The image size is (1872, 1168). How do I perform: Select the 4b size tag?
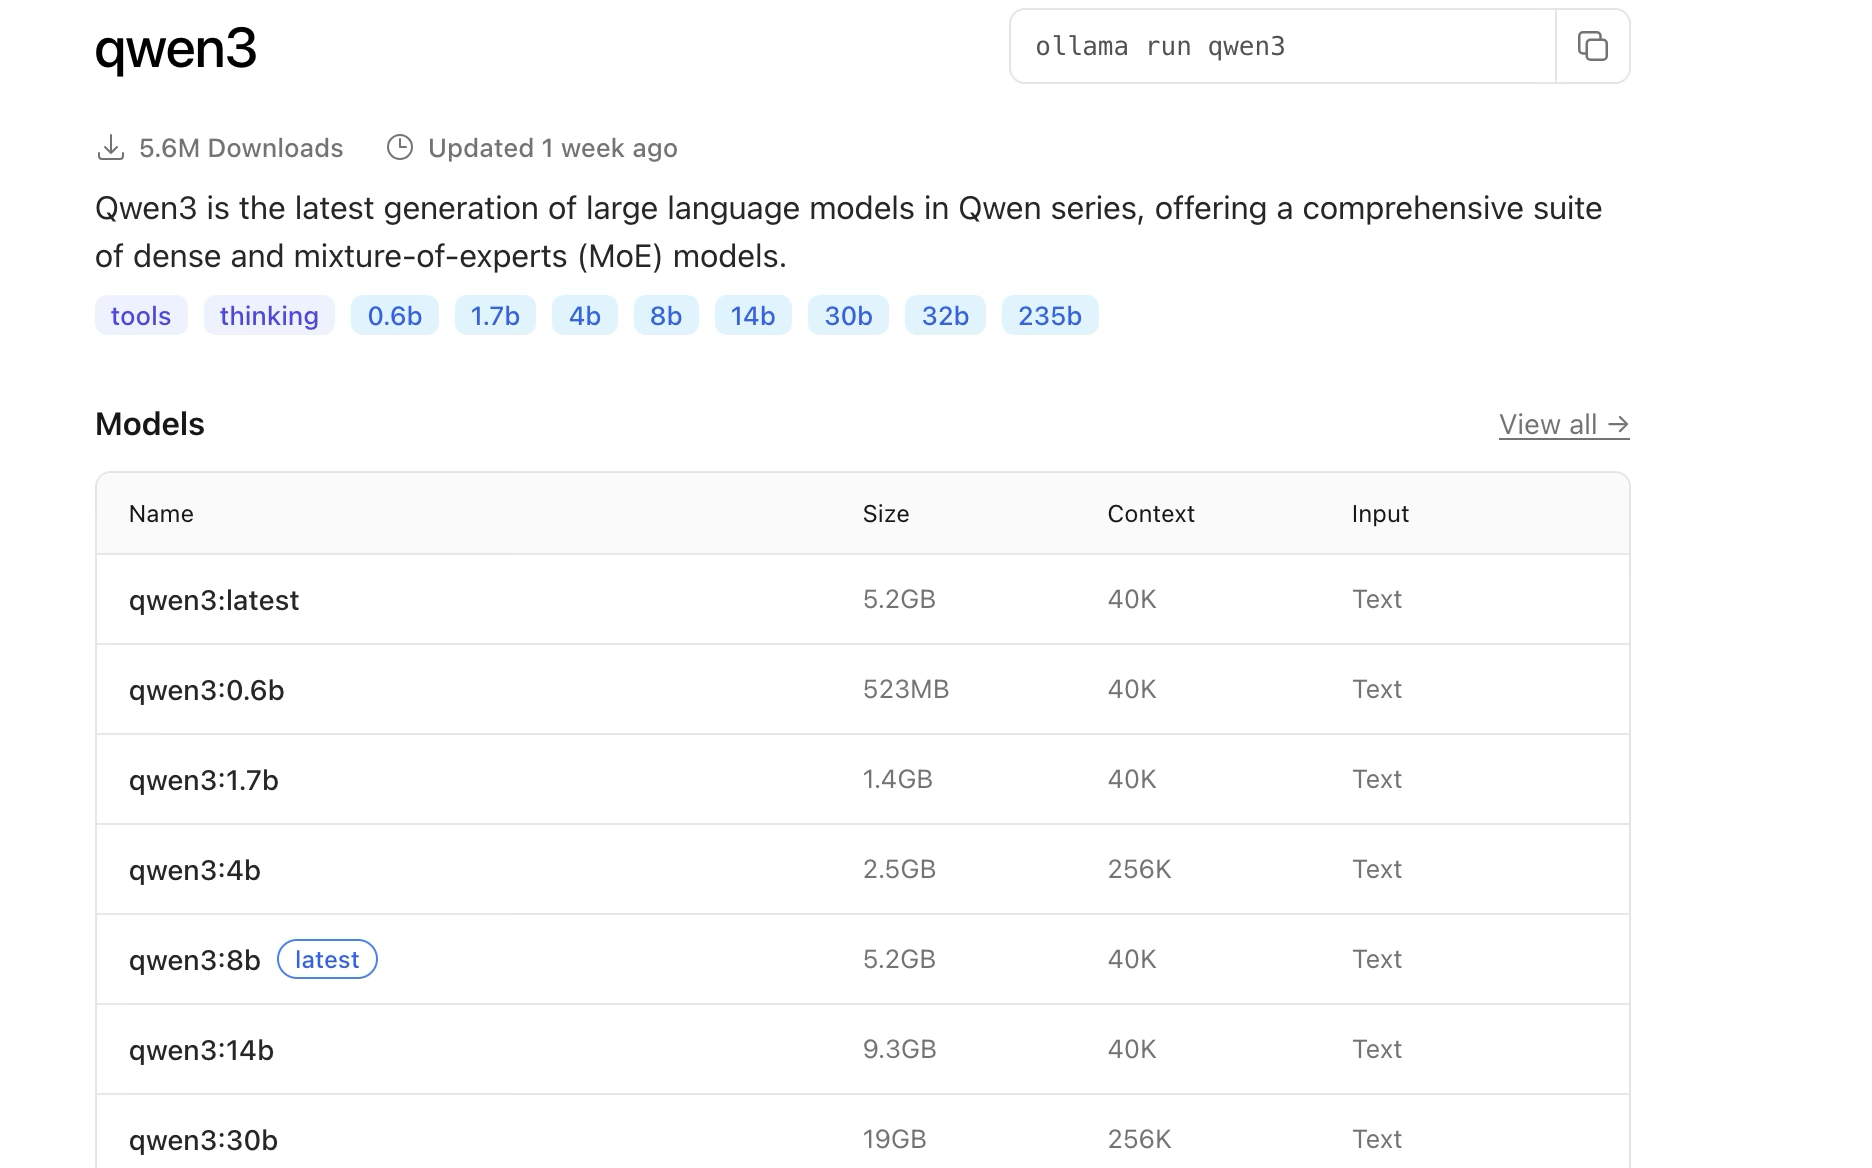click(x=585, y=315)
